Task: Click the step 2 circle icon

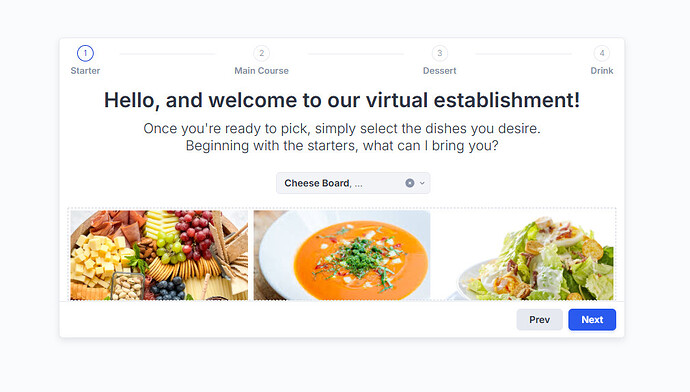Action: 261,53
